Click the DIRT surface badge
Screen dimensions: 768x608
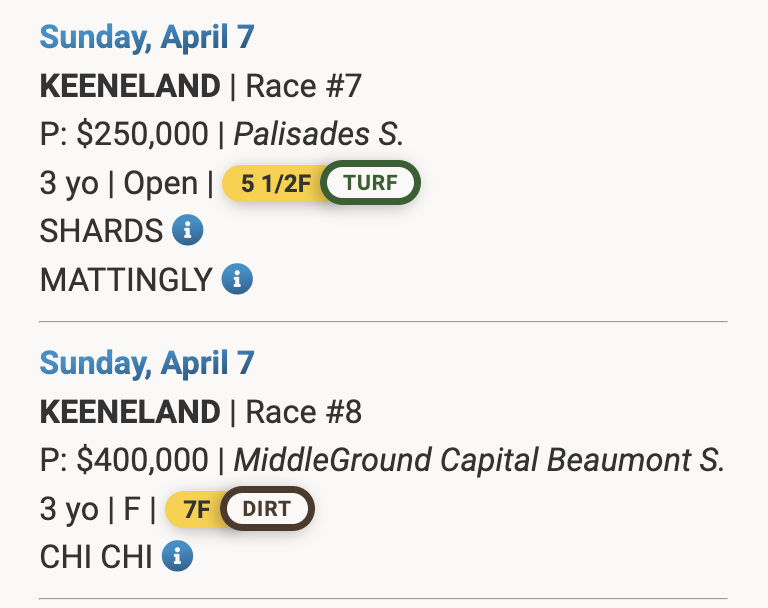266,509
